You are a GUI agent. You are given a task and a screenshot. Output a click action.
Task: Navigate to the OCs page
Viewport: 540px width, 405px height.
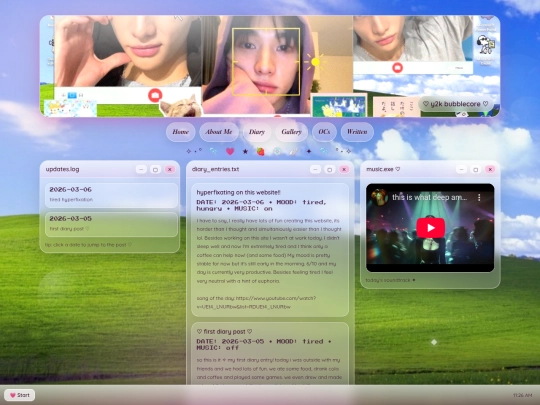pos(324,132)
